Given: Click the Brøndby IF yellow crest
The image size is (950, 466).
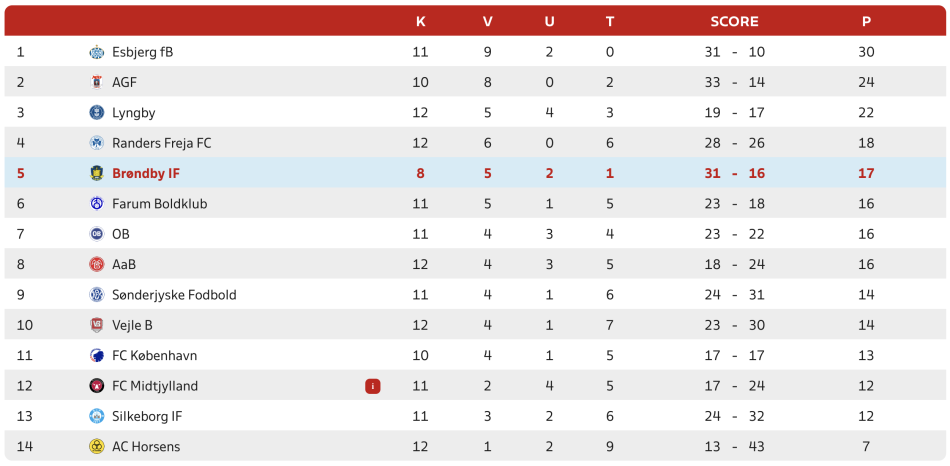Looking at the screenshot, I should (x=96, y=173).
